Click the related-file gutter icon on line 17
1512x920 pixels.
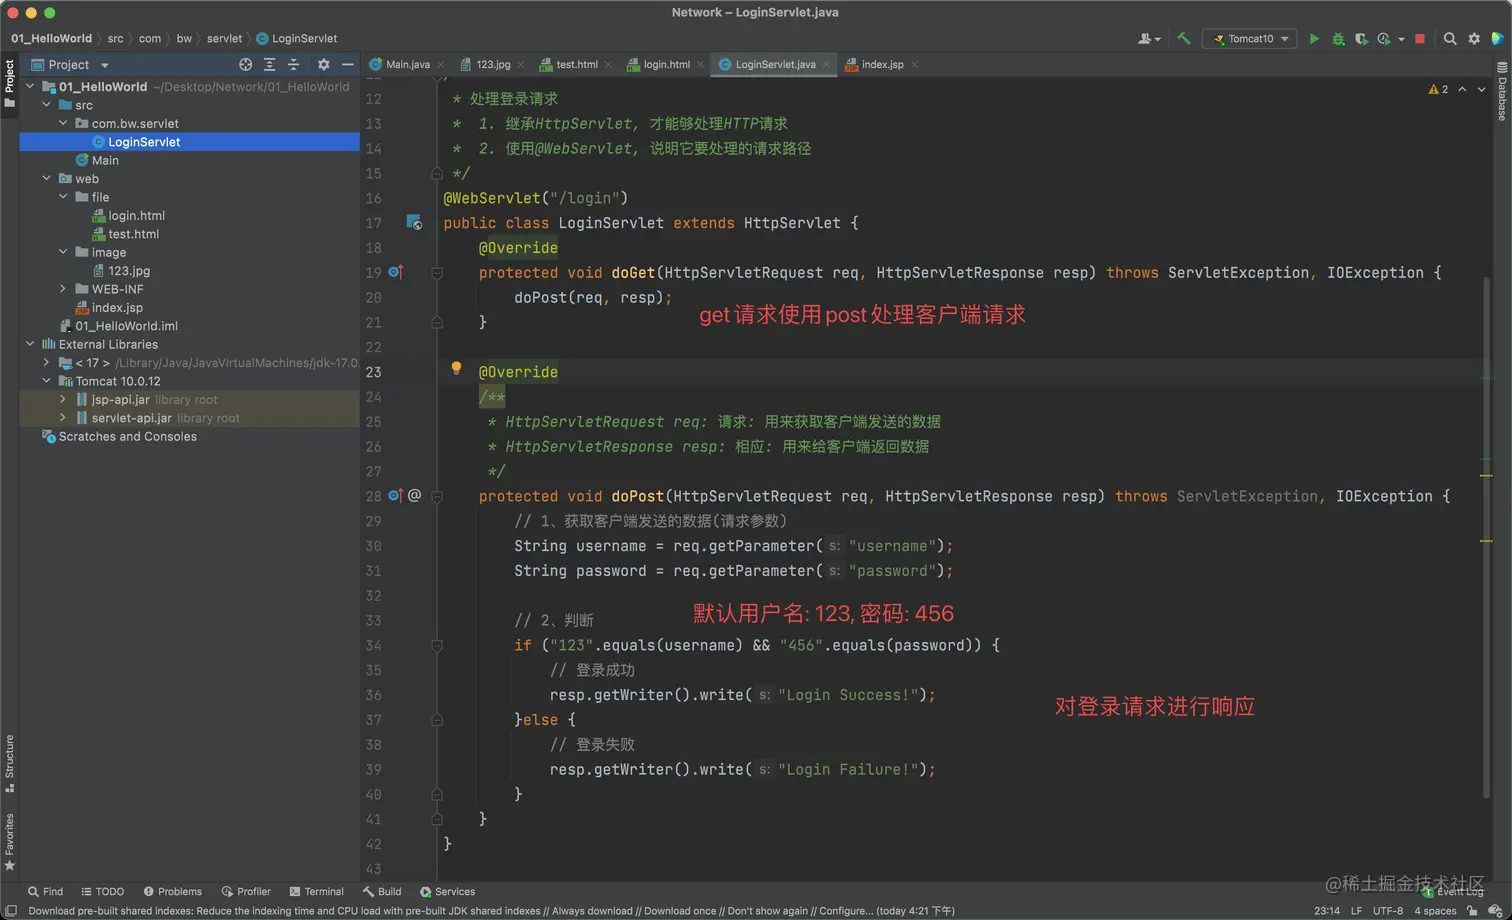coord(414,222)
